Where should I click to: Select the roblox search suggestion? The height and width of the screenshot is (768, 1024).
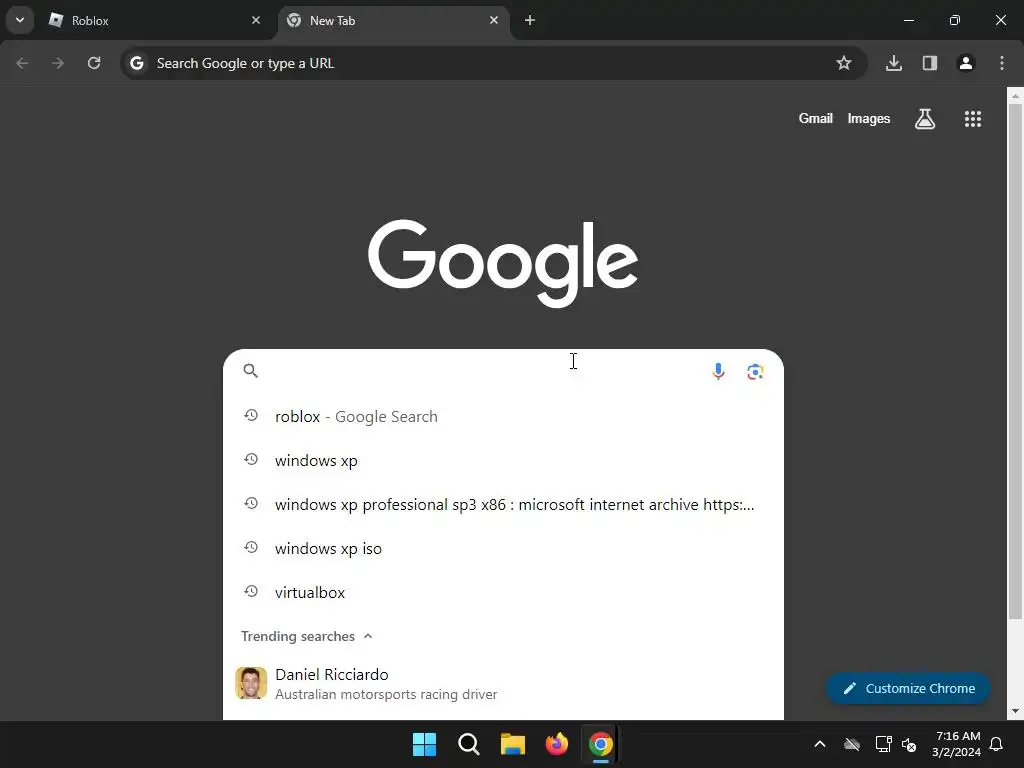point(503,417)
